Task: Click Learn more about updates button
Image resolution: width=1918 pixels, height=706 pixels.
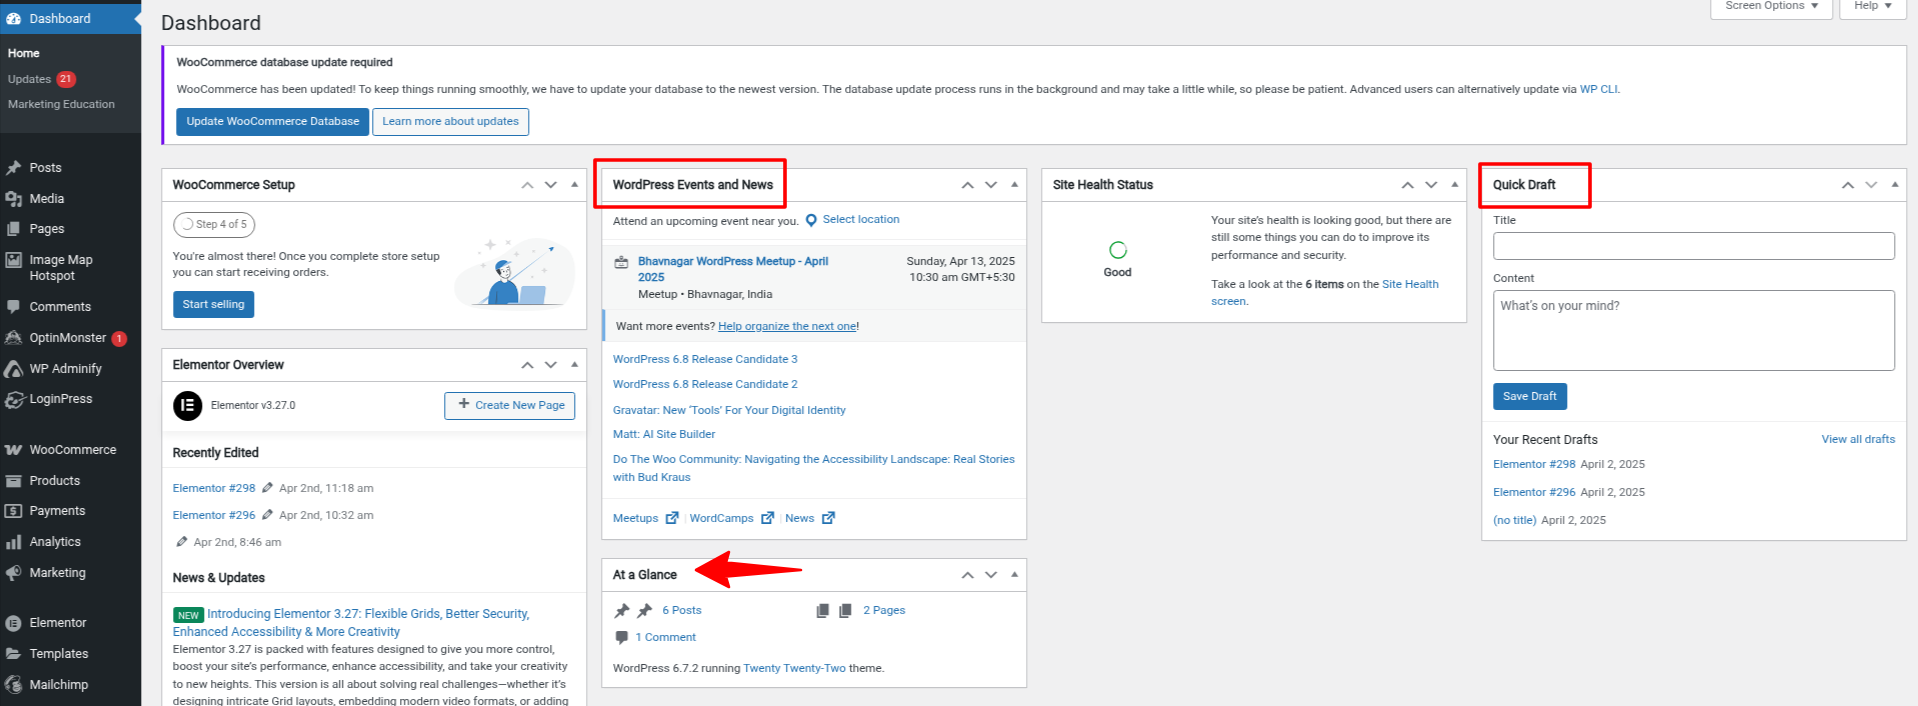Action: pyautogui.click(x=450, y=122)
